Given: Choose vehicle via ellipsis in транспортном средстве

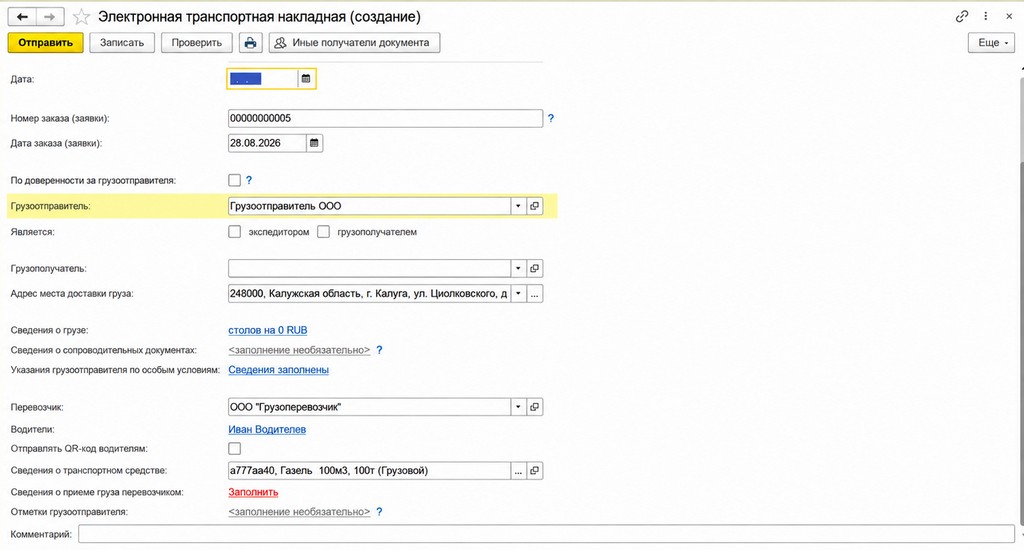Looking at the screenshot, I should coord(518,471).
